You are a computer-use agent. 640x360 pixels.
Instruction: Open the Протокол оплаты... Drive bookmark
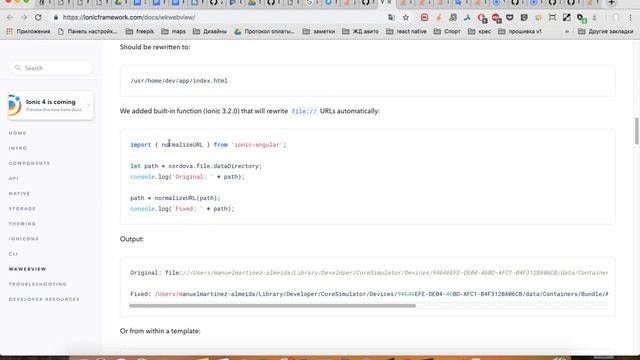pos(264,31)
